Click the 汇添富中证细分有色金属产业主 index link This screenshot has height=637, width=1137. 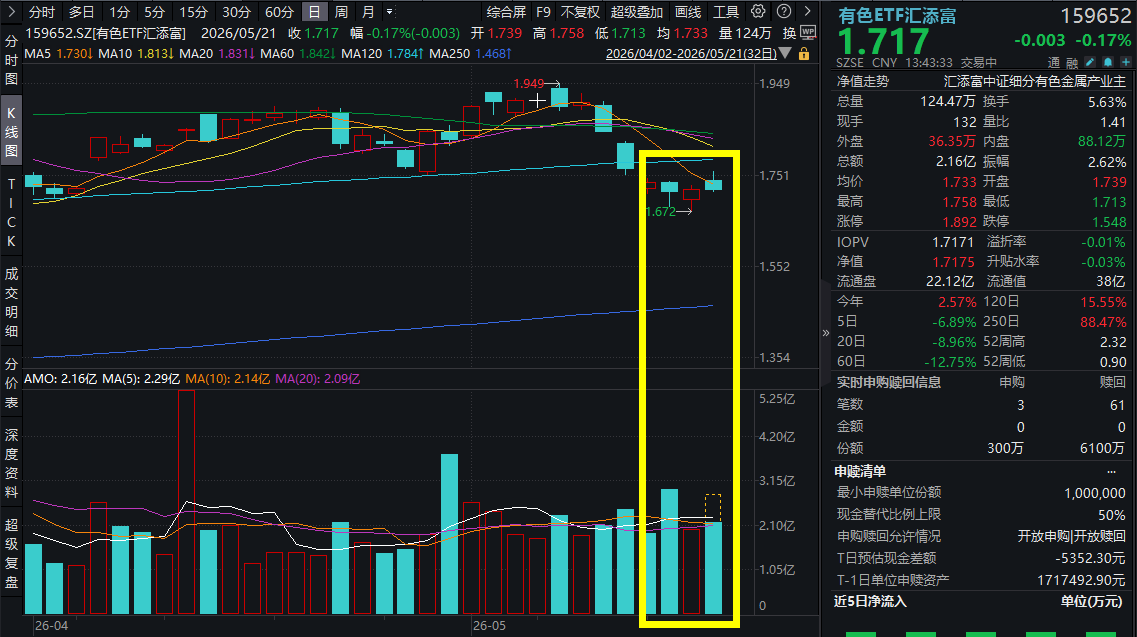click(1035, 82)
